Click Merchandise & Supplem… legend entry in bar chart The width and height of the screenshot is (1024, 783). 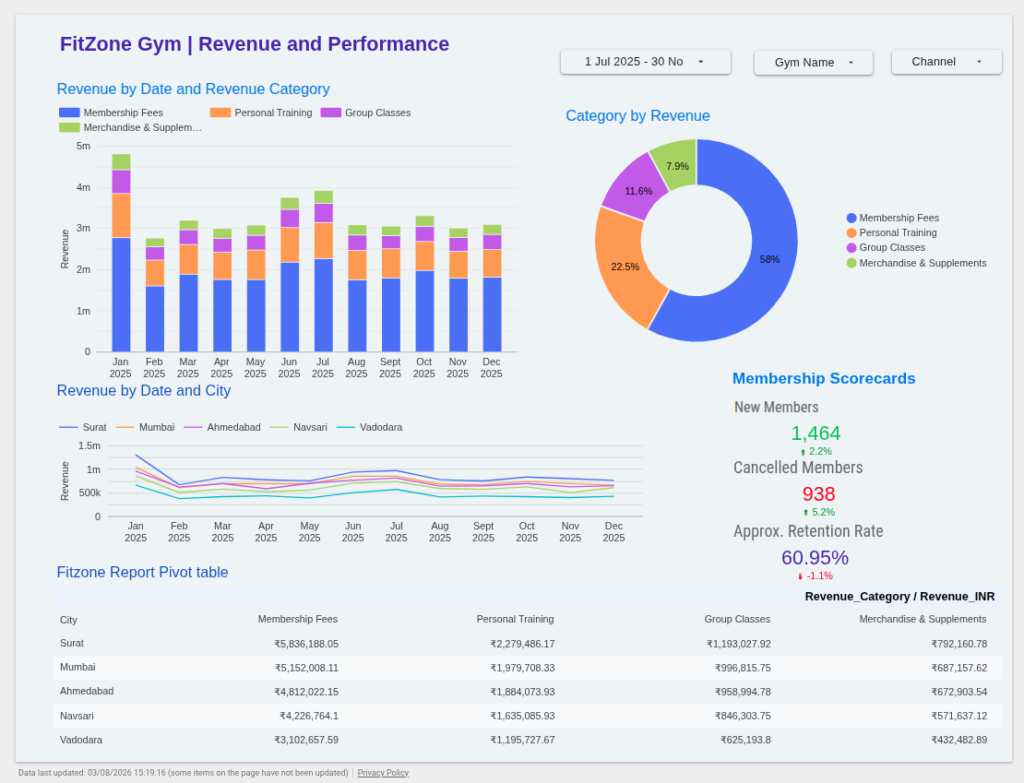[131, 127]
